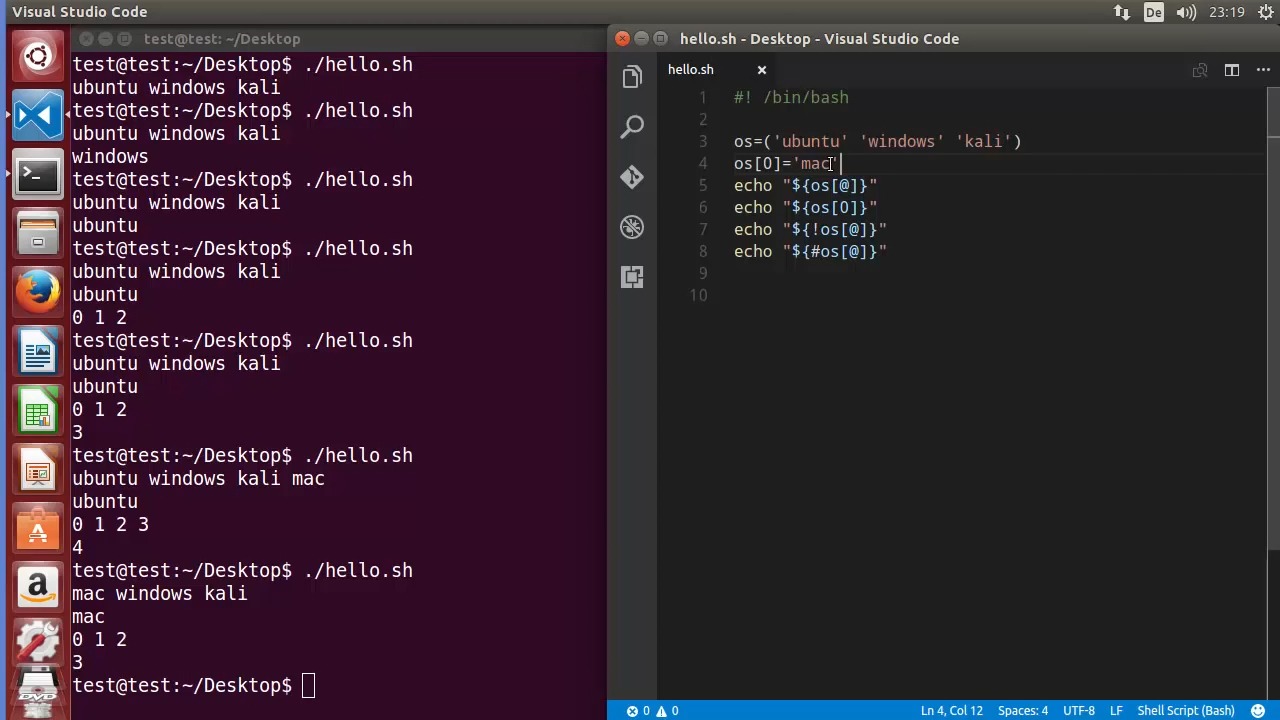
Task: Maximize the Visual Studio Code window
Action: (661, 39)
